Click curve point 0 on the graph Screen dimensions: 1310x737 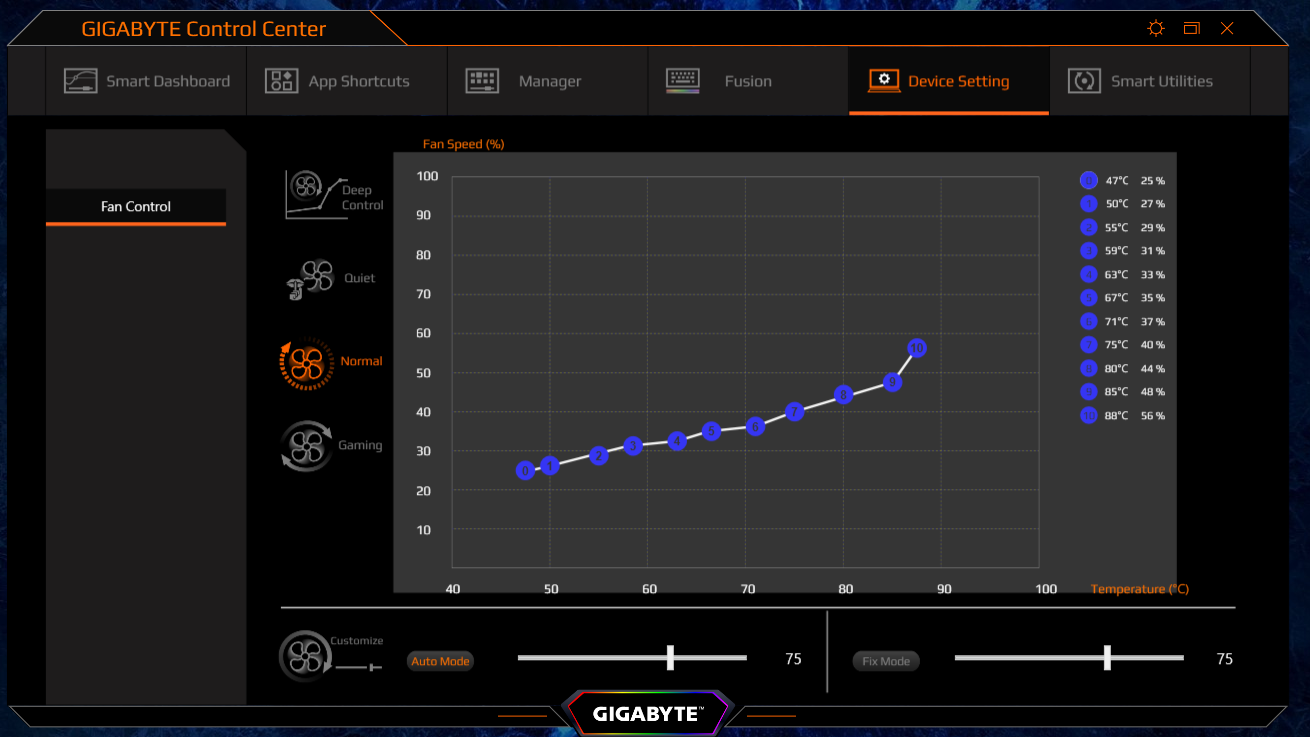click(525, 470)
